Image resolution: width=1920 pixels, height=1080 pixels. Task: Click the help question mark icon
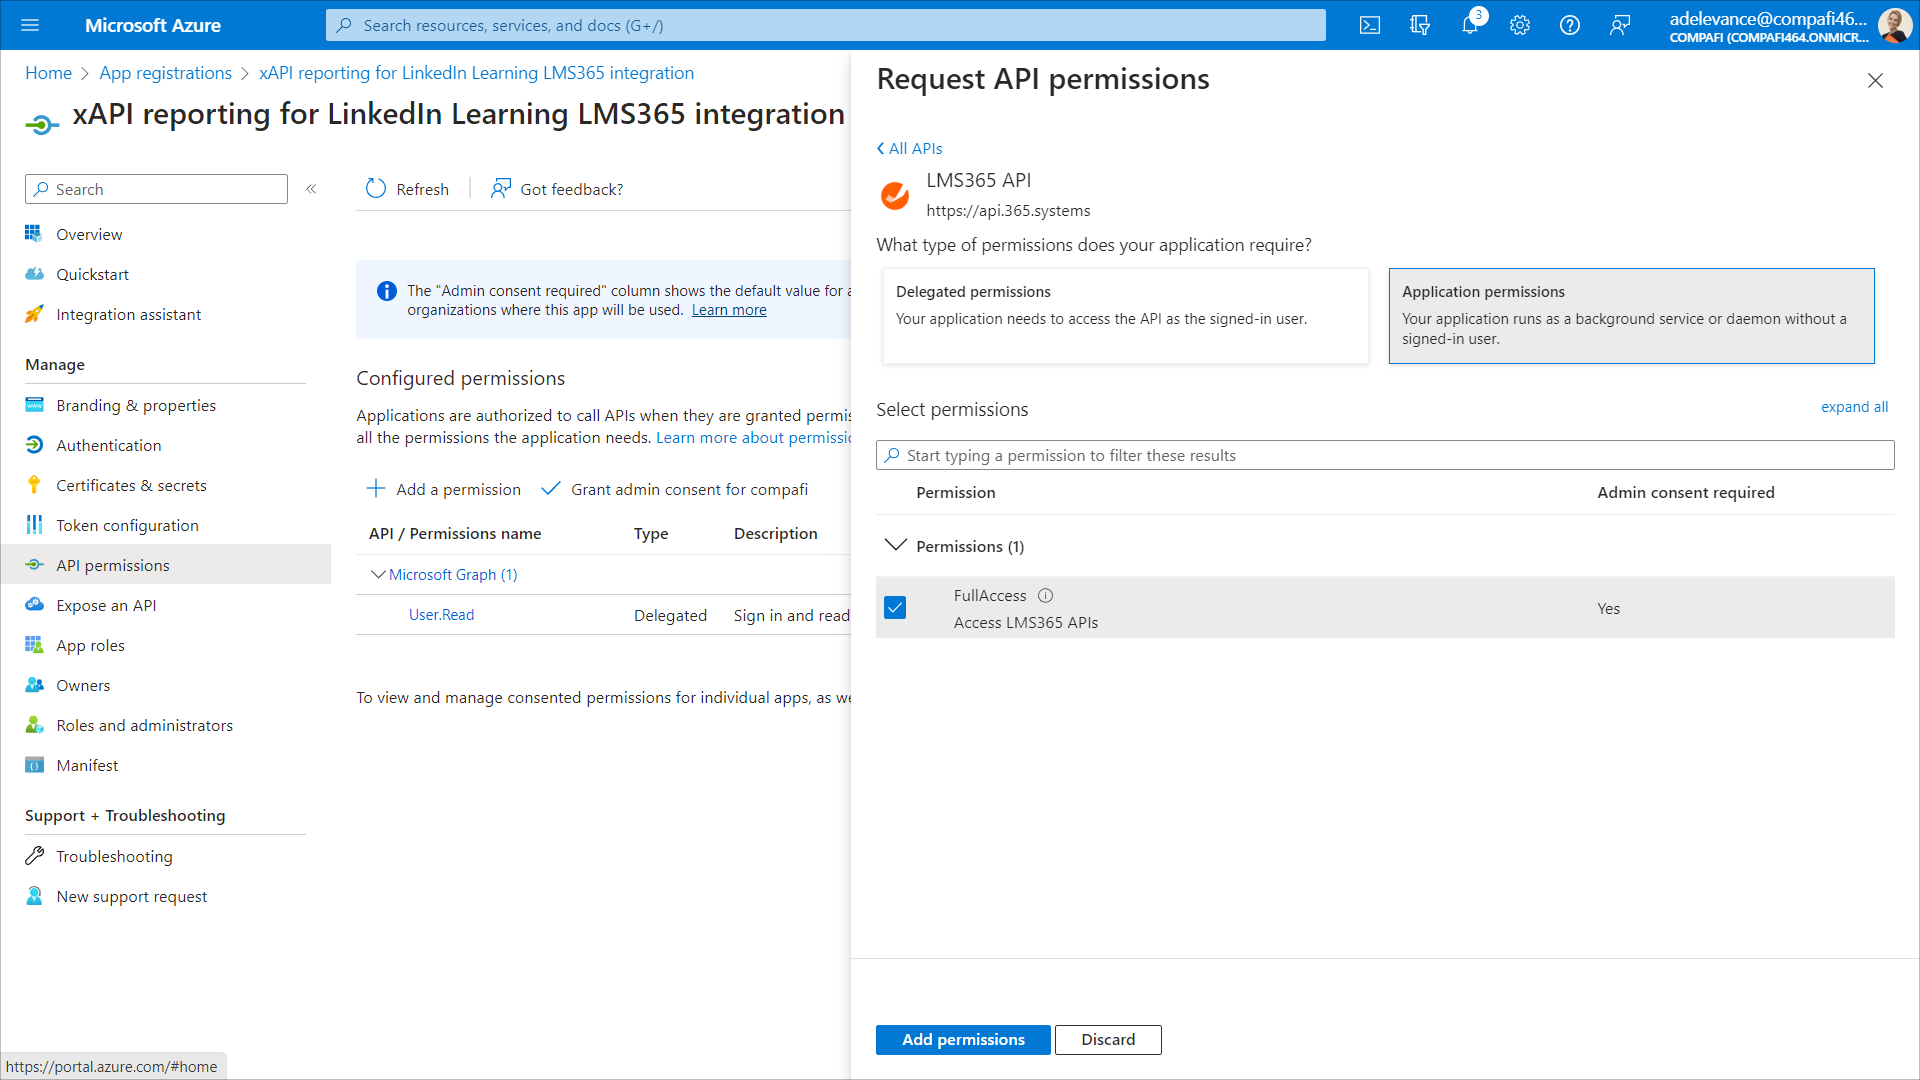1570,25
